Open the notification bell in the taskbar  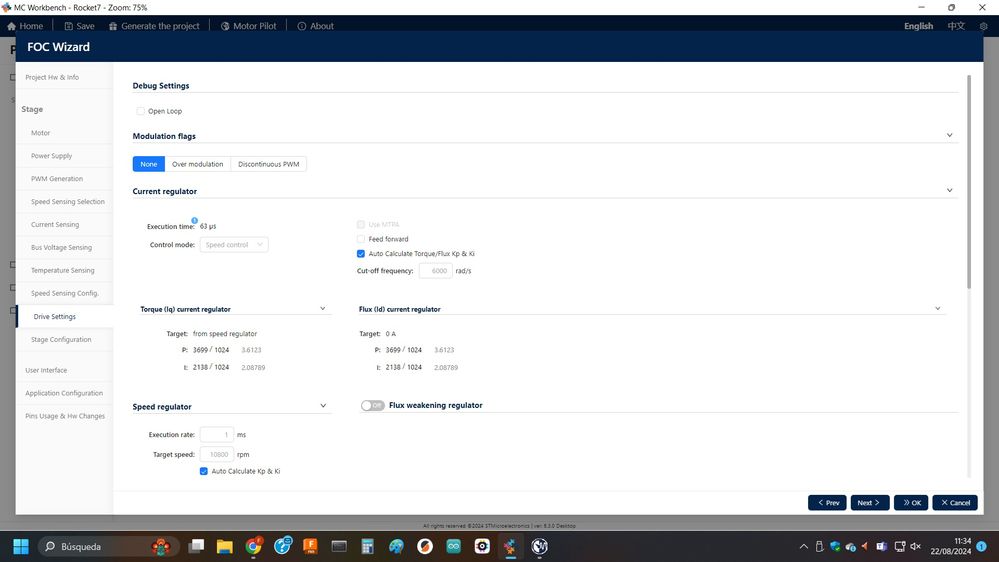(x=982, y=547)
